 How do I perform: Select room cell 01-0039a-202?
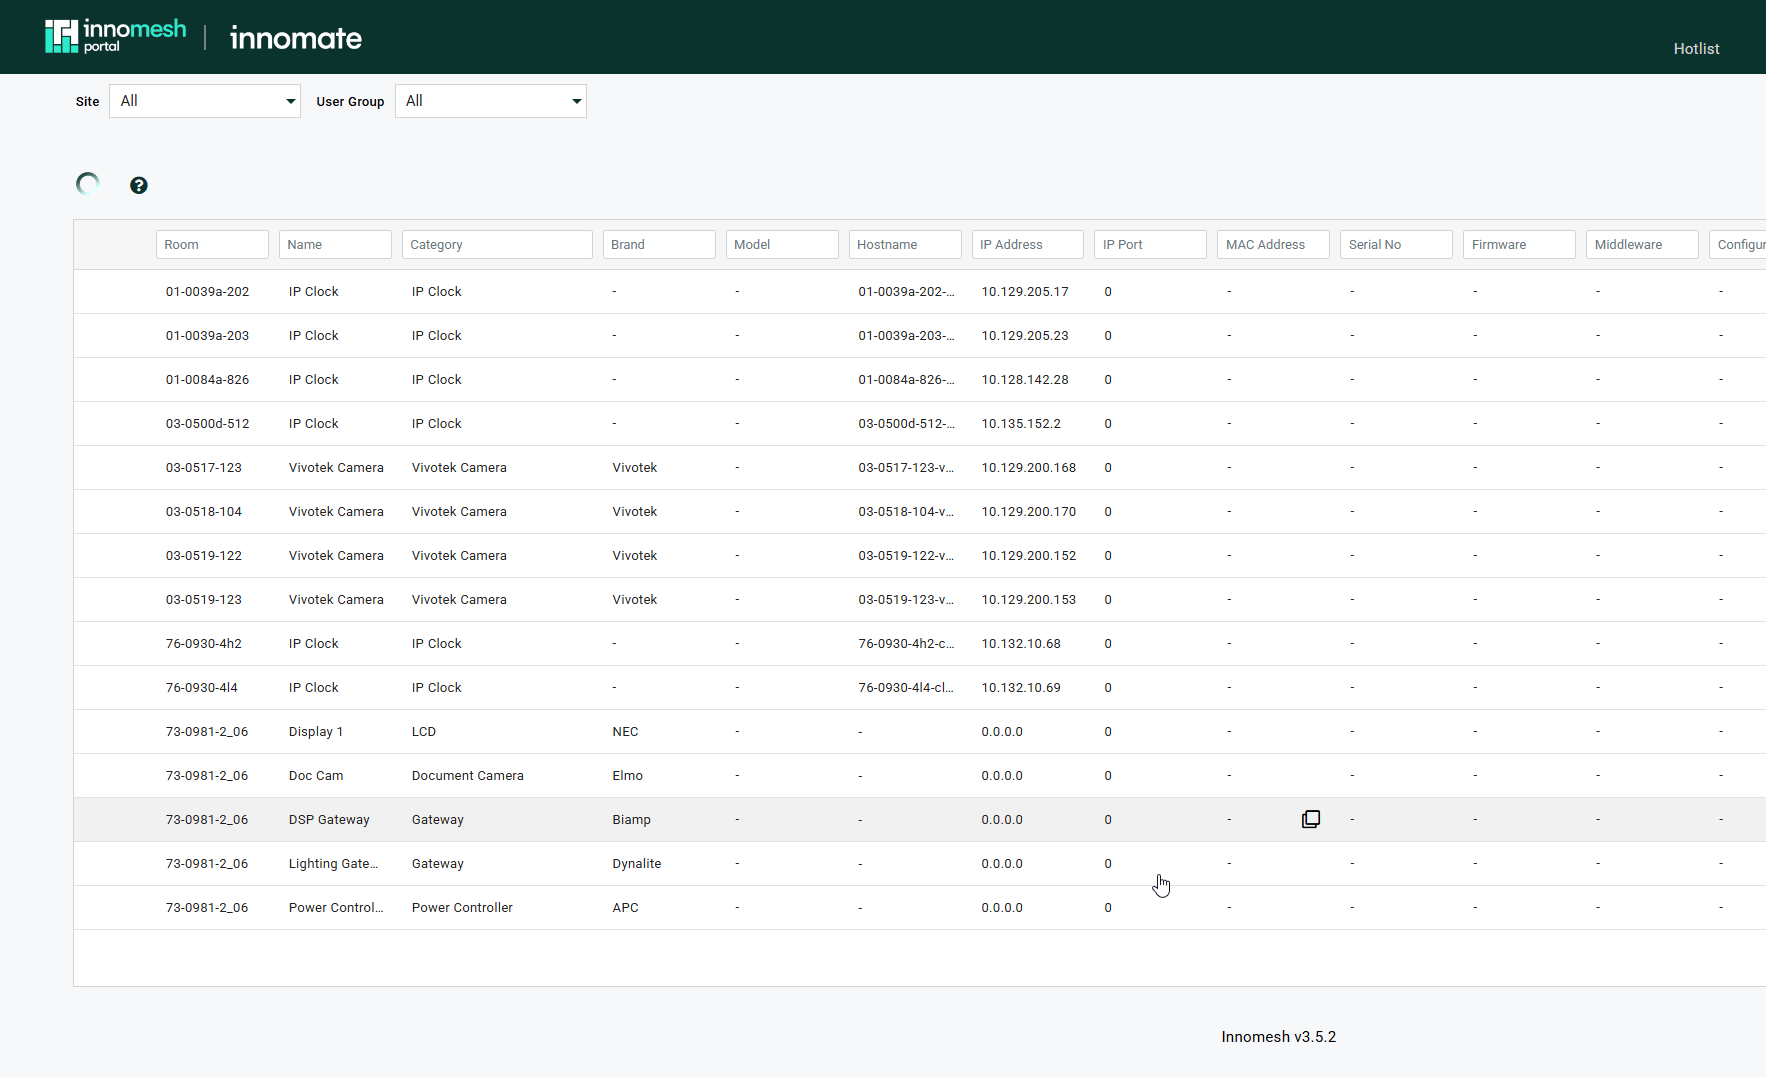click(208, 292)
